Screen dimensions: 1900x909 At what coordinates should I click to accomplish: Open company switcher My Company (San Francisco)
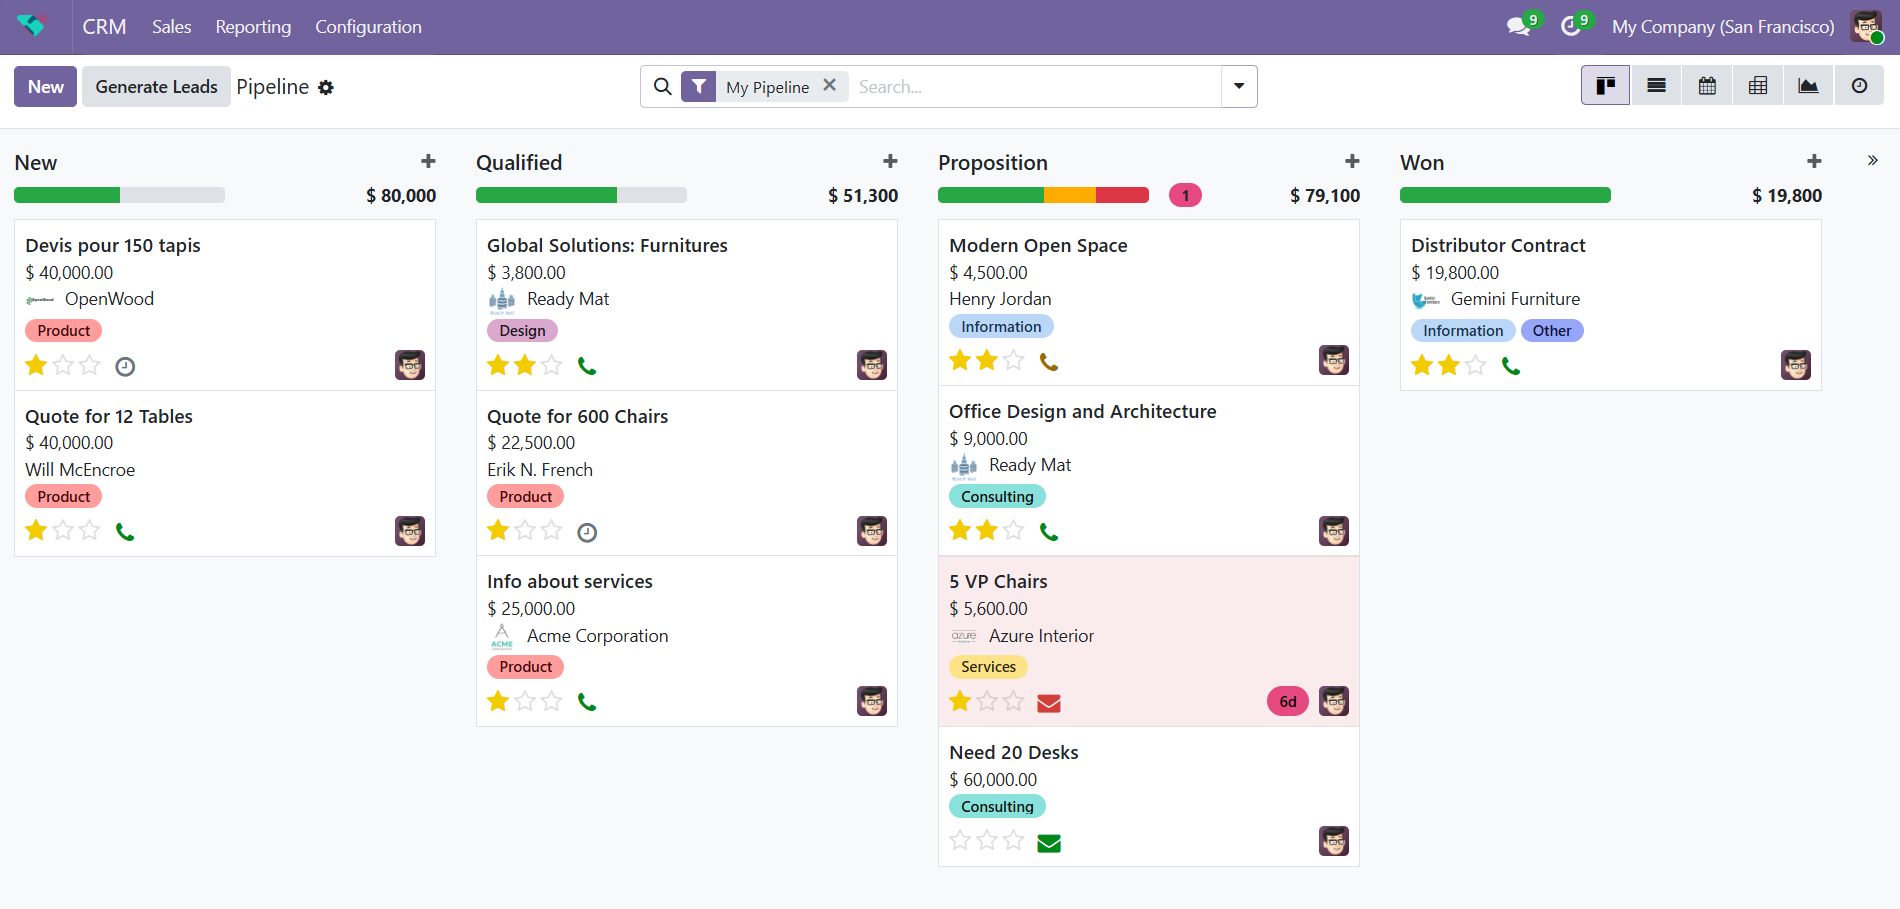tap(1723, 27)
